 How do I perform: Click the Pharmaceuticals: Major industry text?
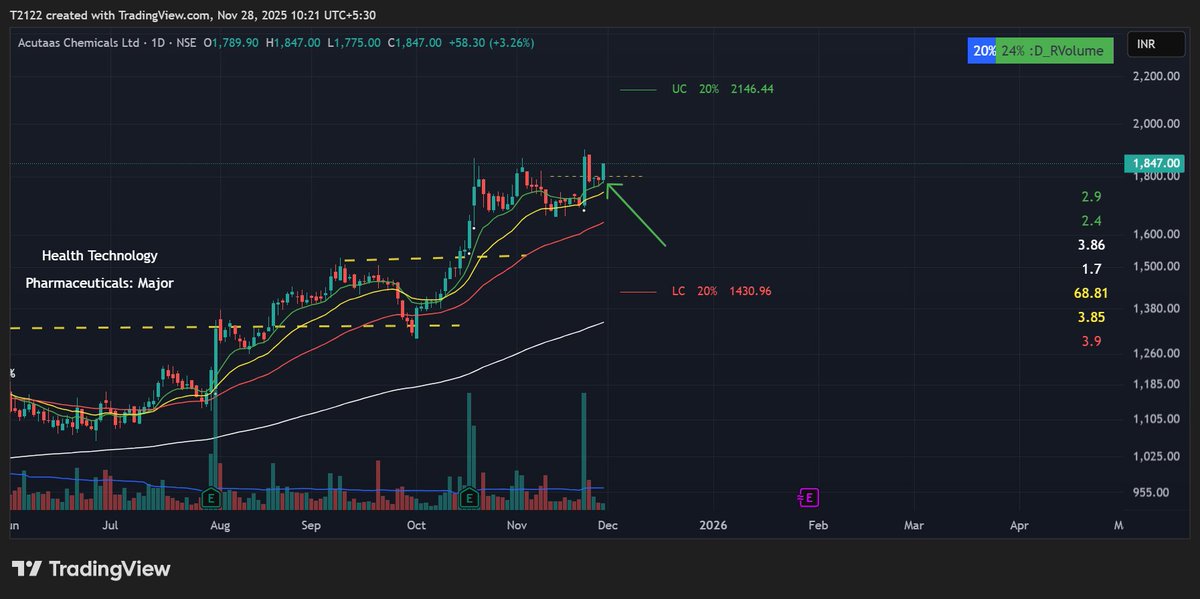point(99,283)
